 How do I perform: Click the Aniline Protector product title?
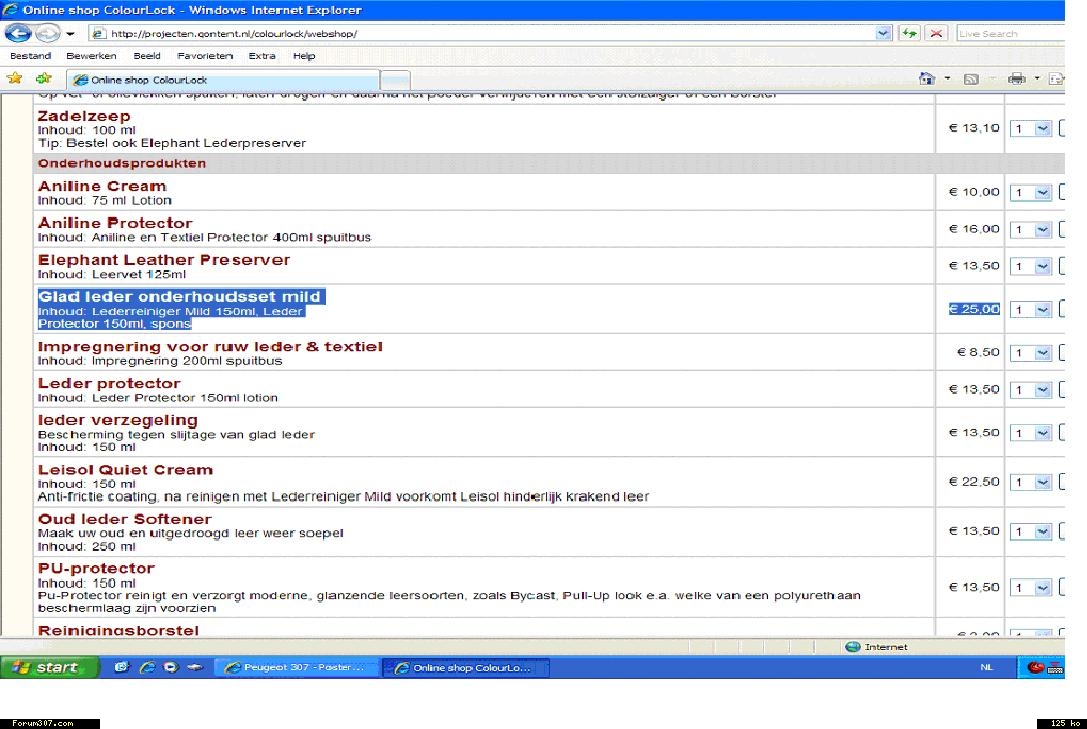[x=115, y=222]
